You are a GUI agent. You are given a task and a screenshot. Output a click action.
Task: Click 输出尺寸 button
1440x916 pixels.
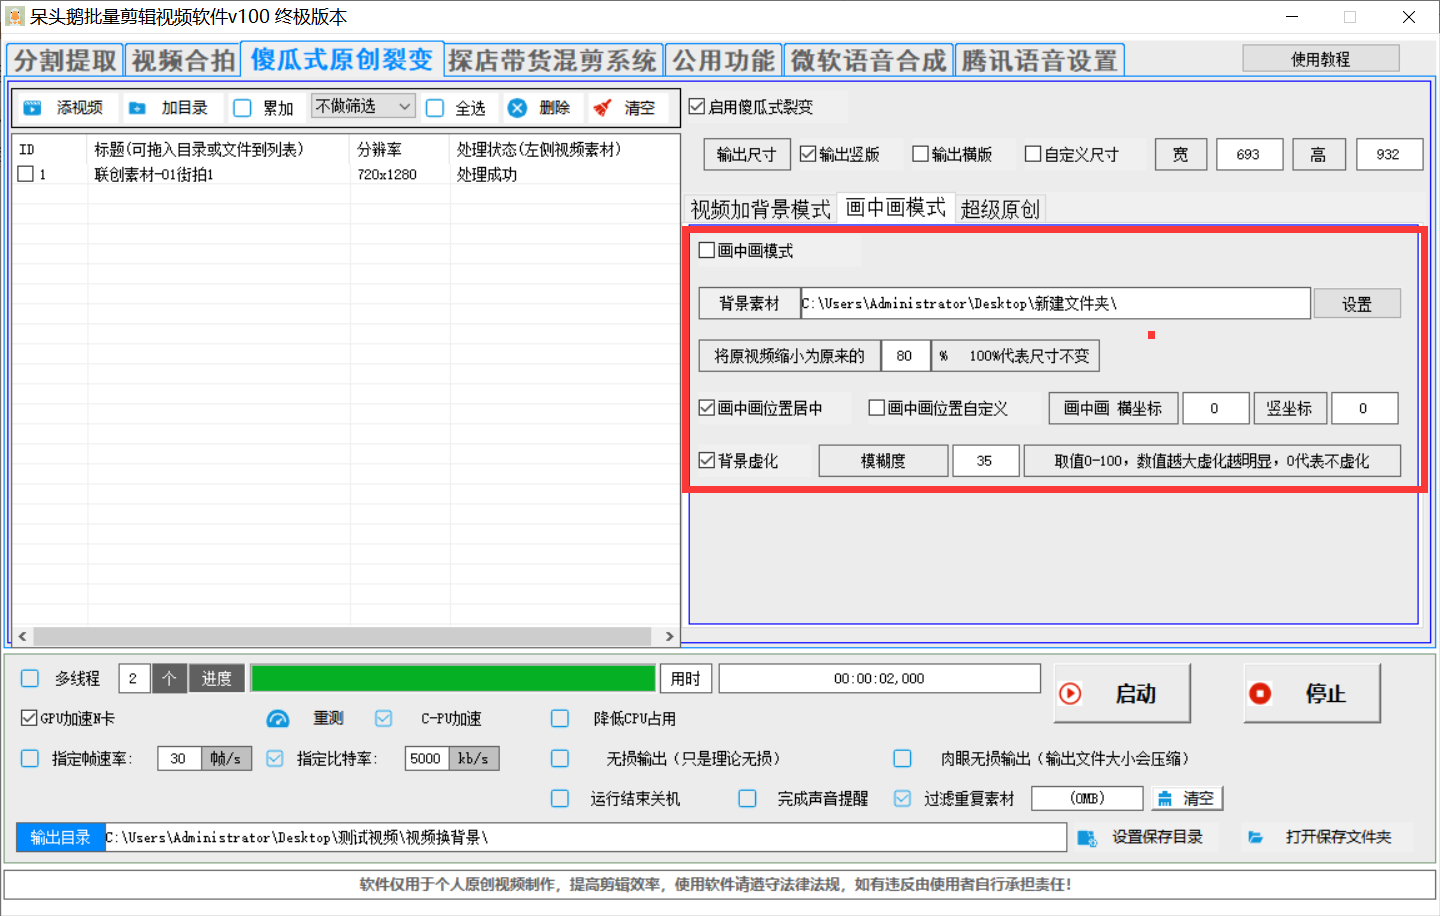point(746,154)
